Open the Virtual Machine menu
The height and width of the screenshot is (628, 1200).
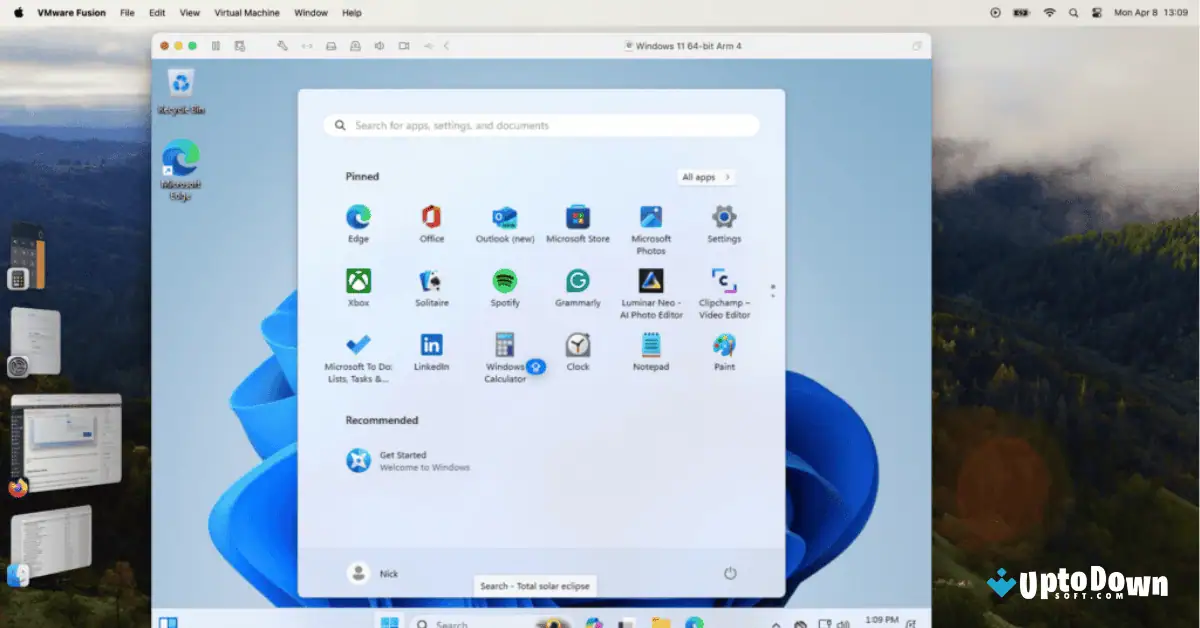click(x=247, y=13)
